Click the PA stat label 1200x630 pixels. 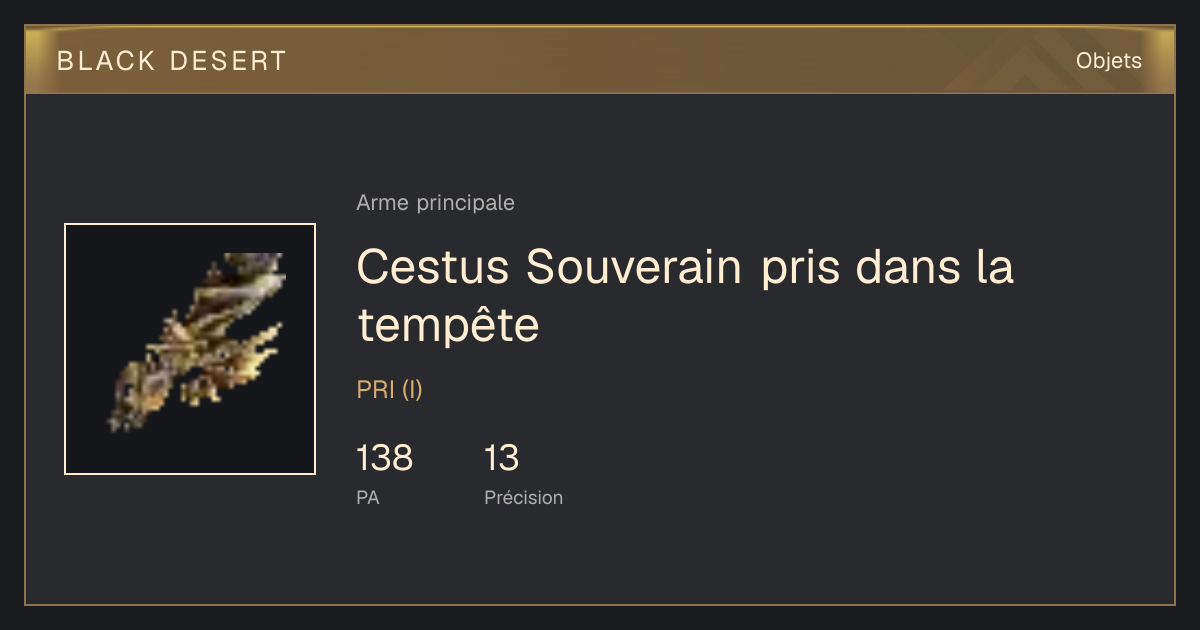pos(367,497)
